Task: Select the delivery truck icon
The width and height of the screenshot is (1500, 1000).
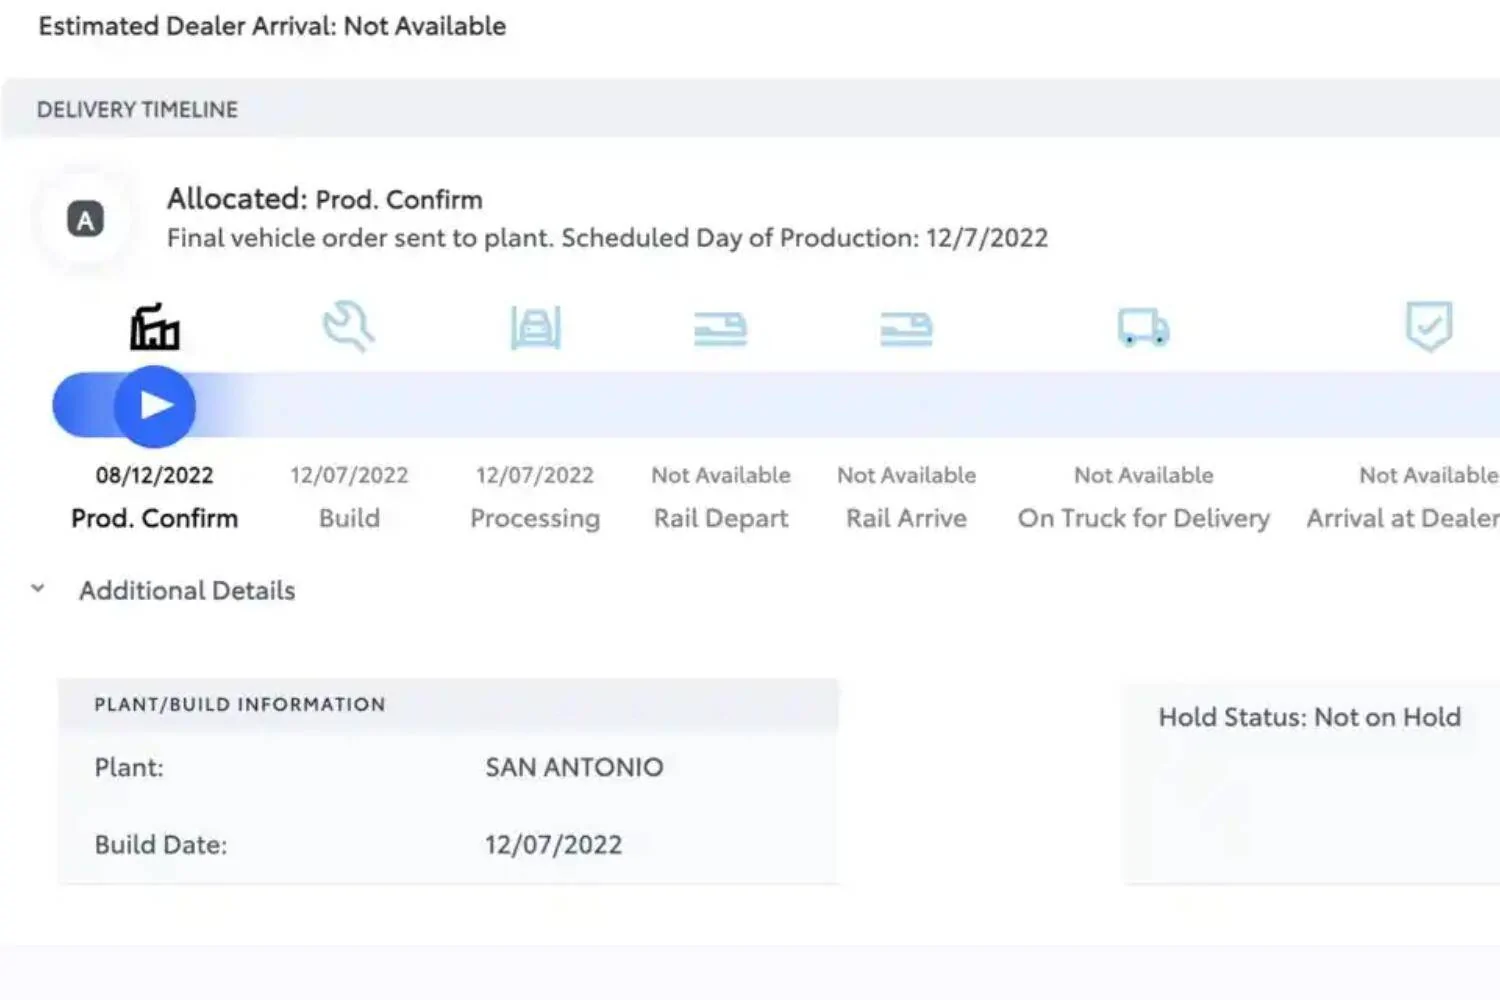Action: point(1143,327)
